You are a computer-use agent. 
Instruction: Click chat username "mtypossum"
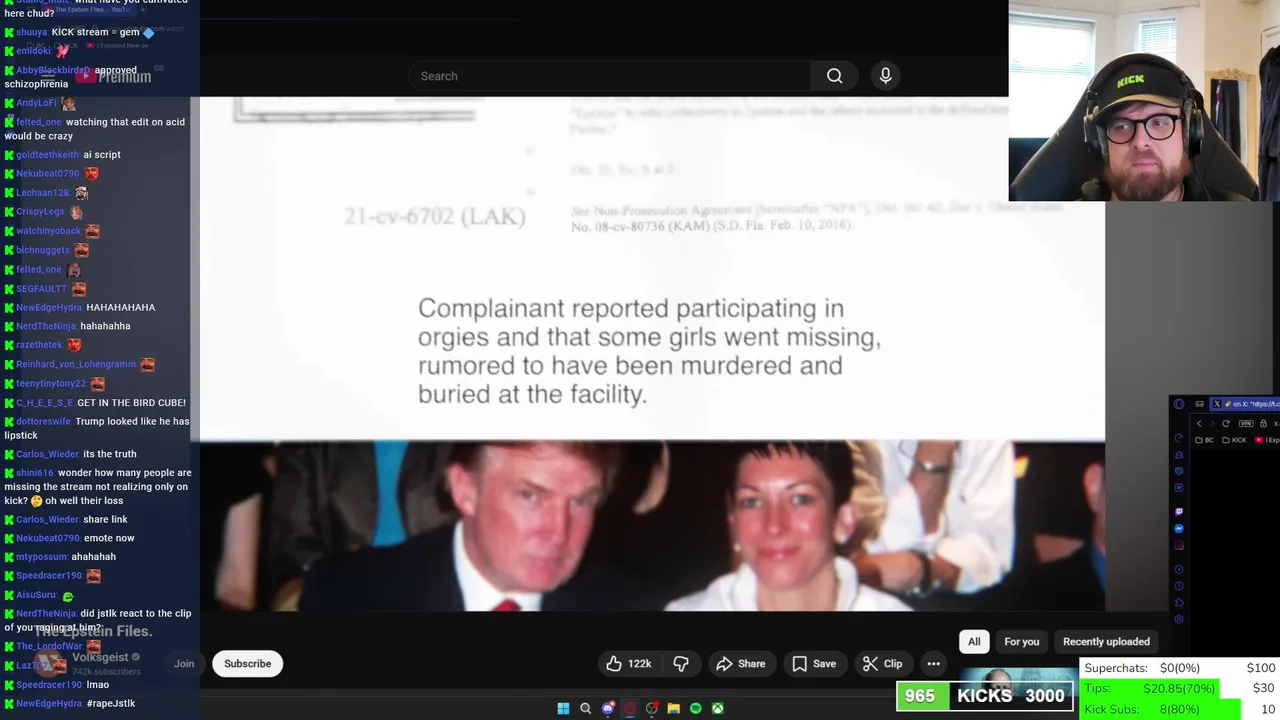tap(42, 557)
